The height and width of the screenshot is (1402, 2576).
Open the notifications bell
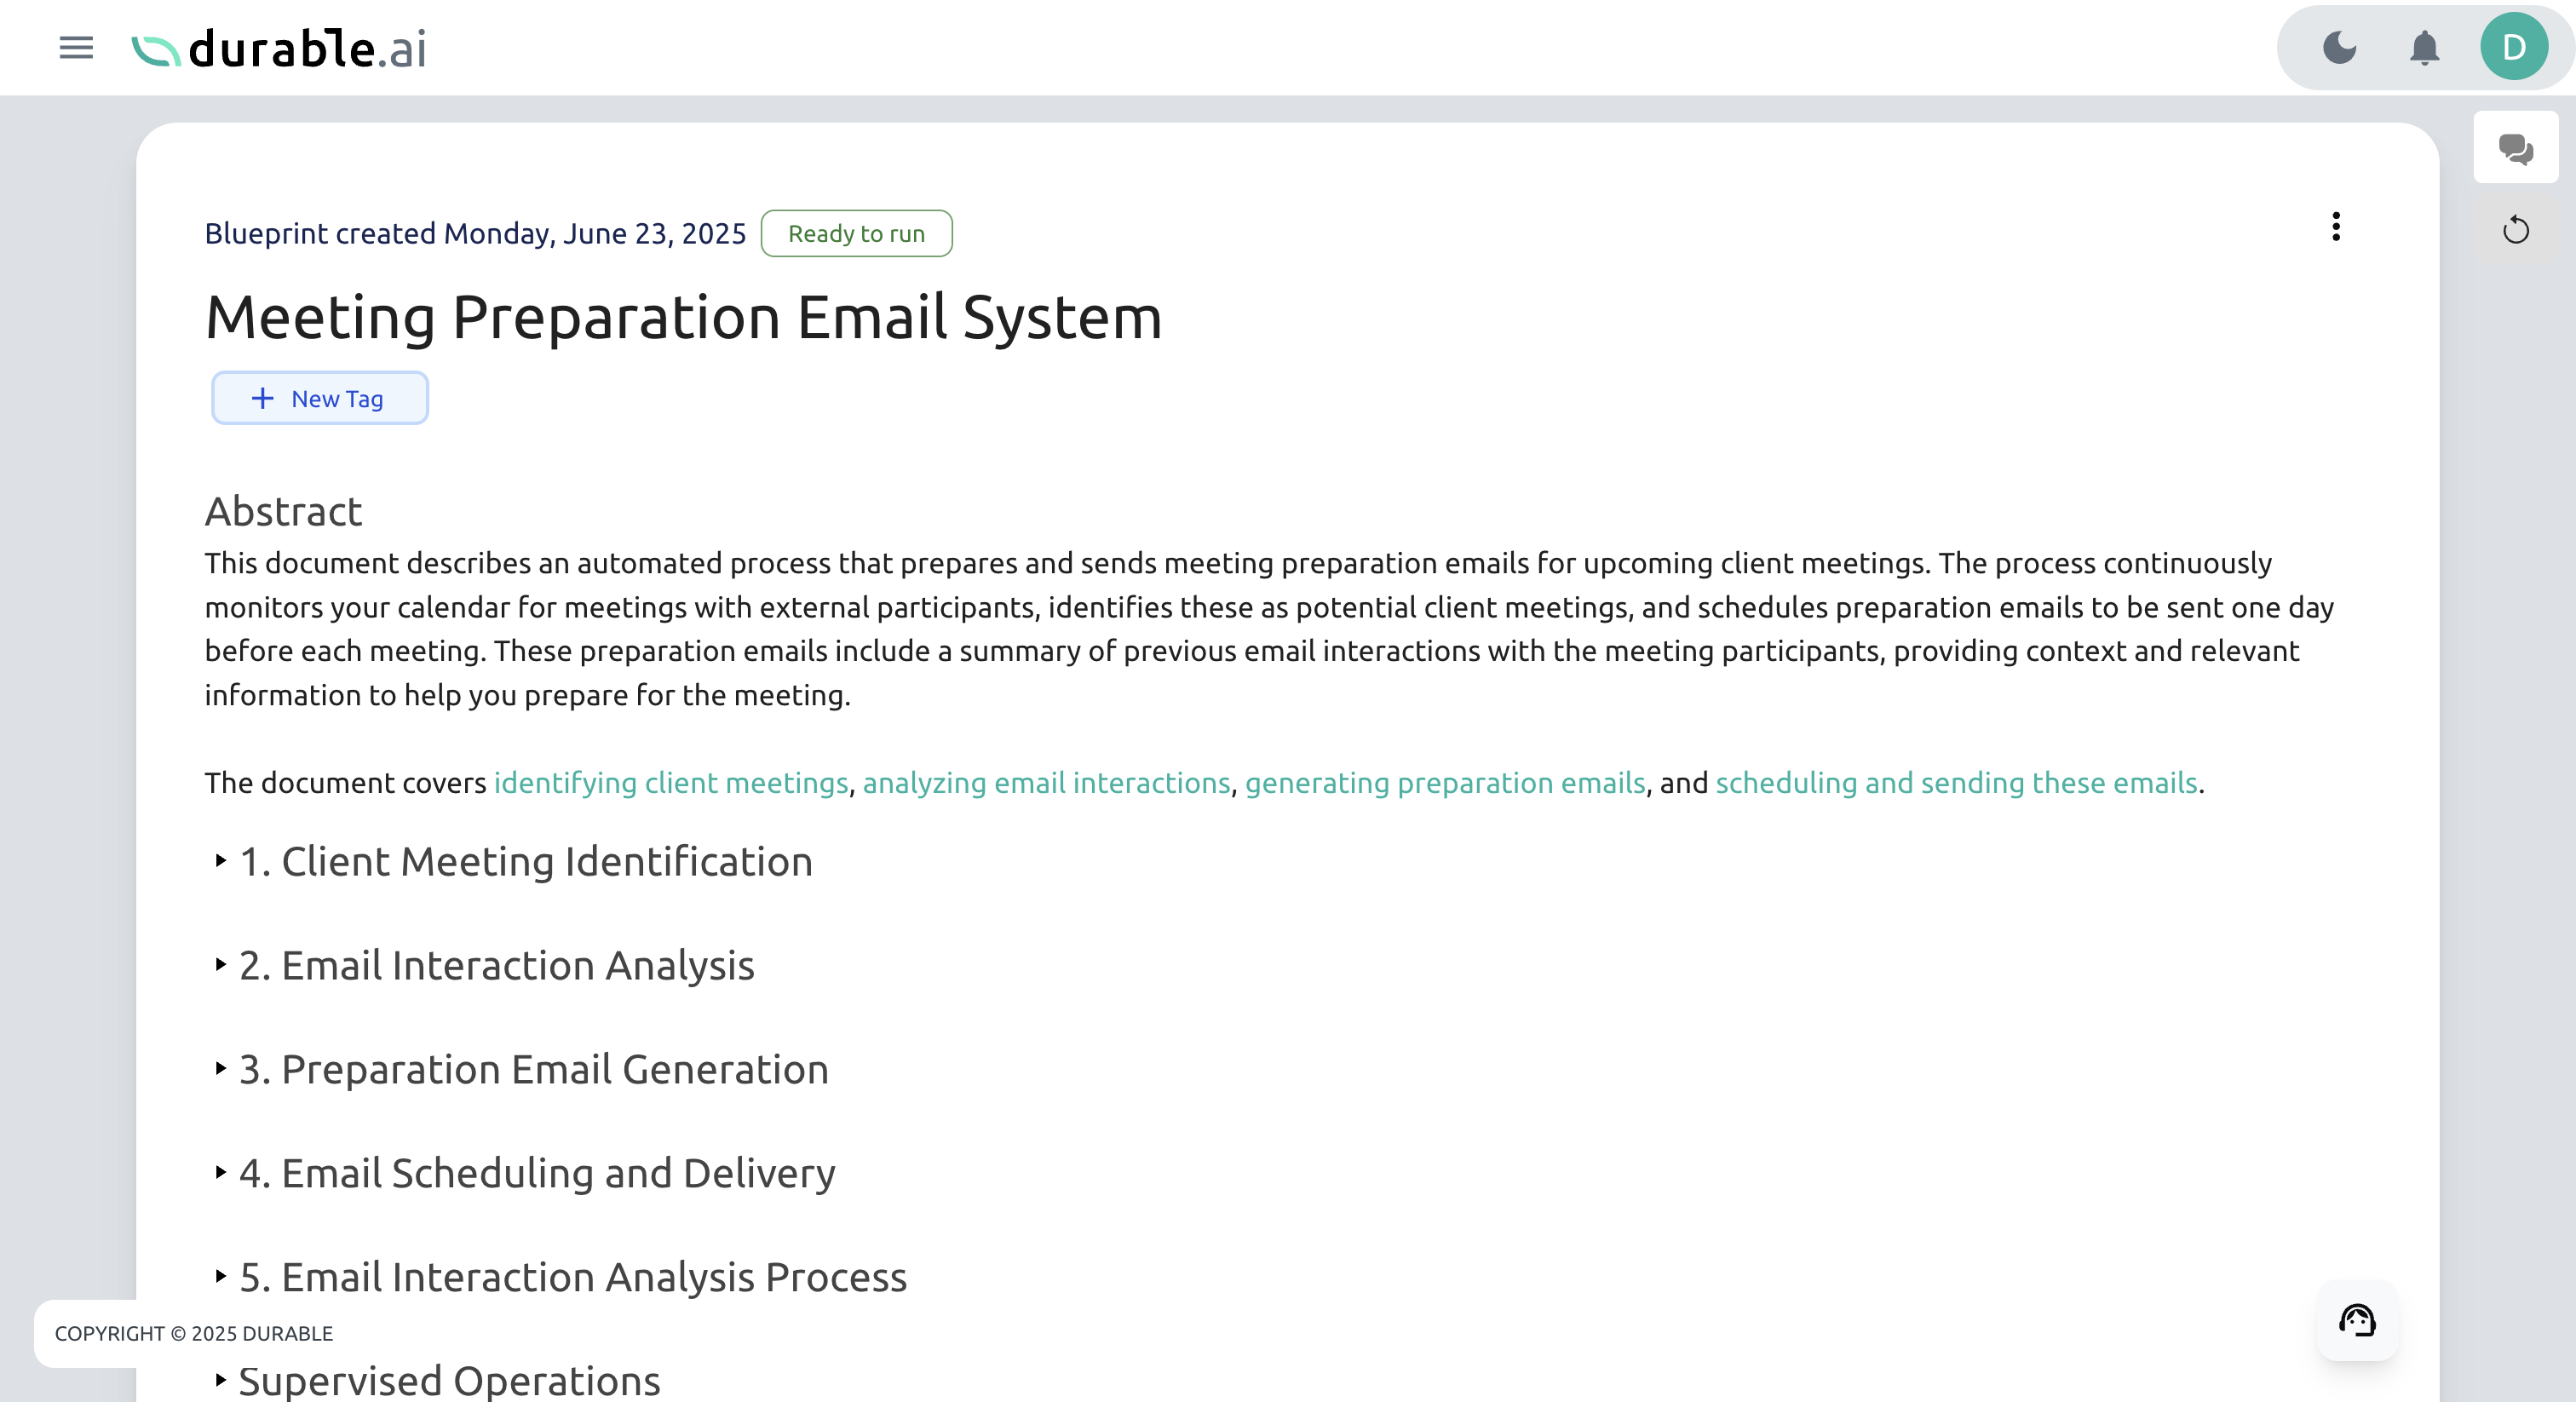coord(2424,47)
